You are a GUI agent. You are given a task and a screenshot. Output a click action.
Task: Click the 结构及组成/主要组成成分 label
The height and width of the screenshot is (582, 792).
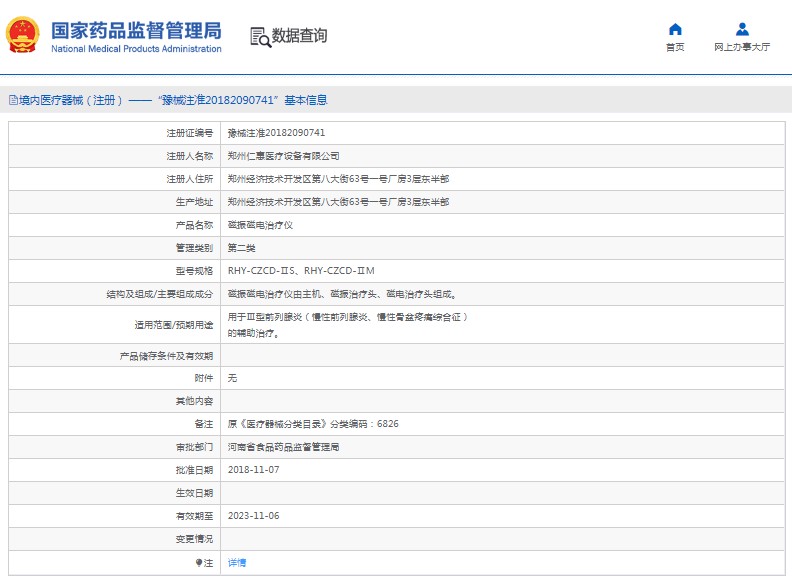[x=160, y=294]
